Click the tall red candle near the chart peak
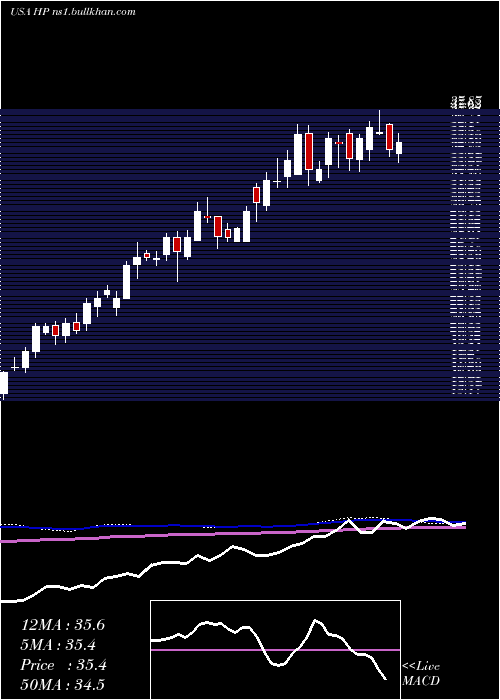Screen dimensions: 500x700 (308, 151)
